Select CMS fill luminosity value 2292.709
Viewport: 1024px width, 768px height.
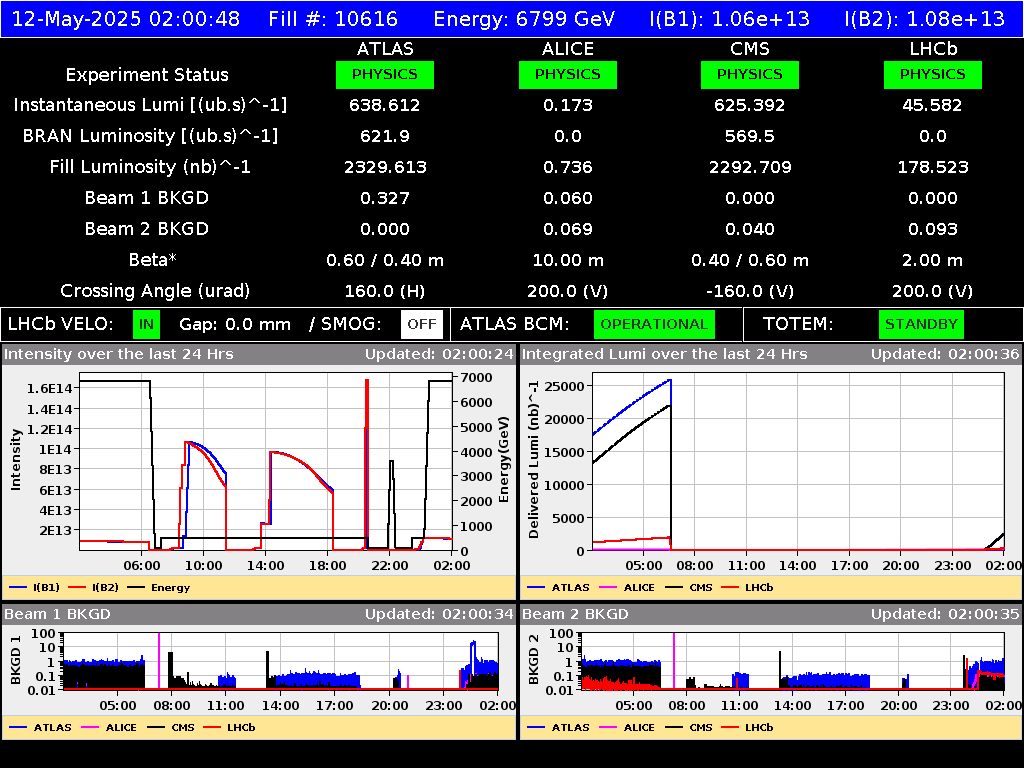click(750, 167)
